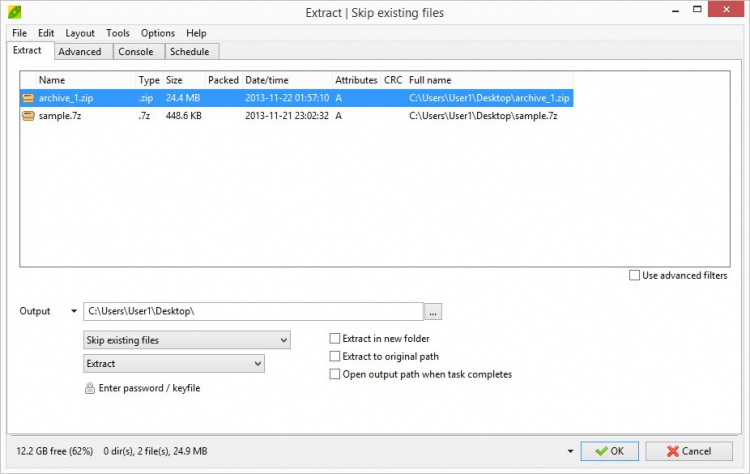Open the Extract action dropdown

[x=174, y=364]
